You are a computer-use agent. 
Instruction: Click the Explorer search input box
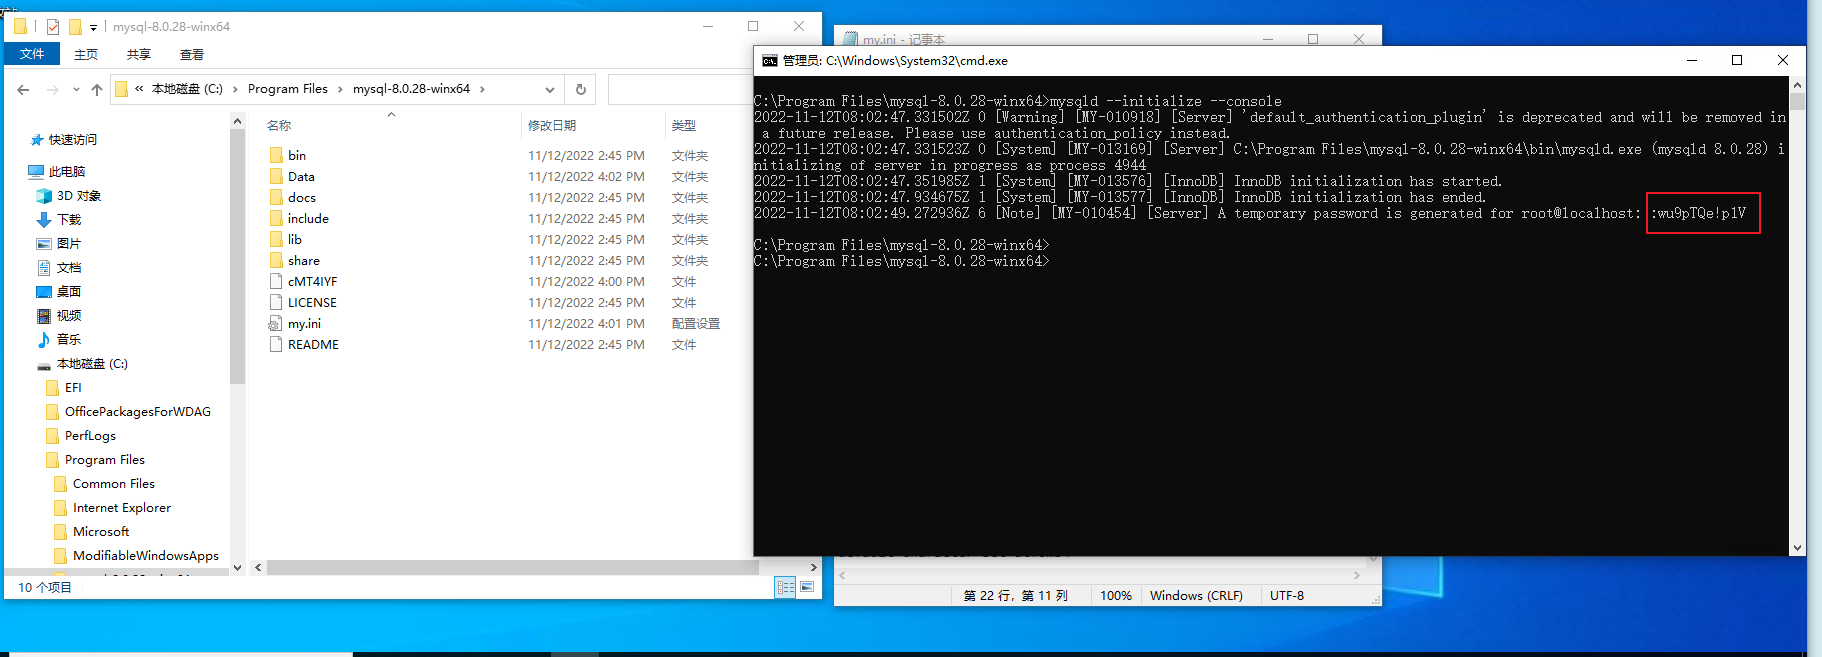click(678, 89)
